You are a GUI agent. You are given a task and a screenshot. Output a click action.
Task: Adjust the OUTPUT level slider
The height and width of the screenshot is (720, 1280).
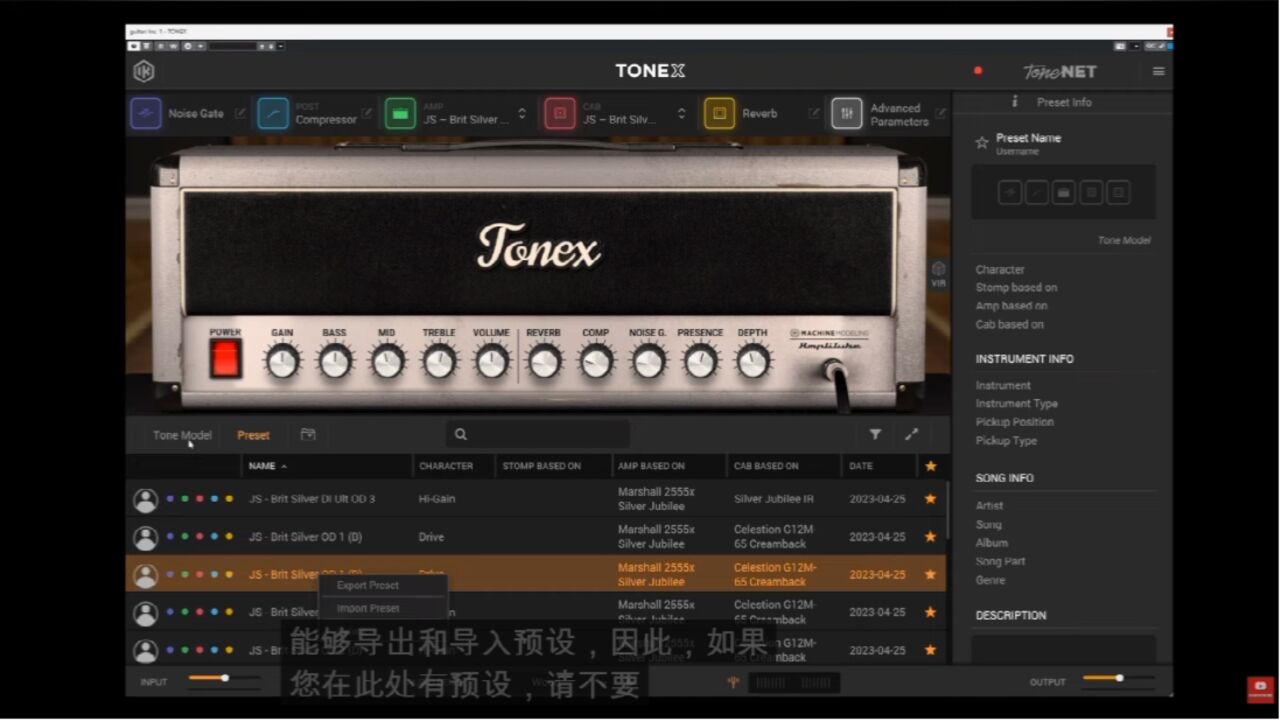pyautogui.click(x=1118, y=679)
